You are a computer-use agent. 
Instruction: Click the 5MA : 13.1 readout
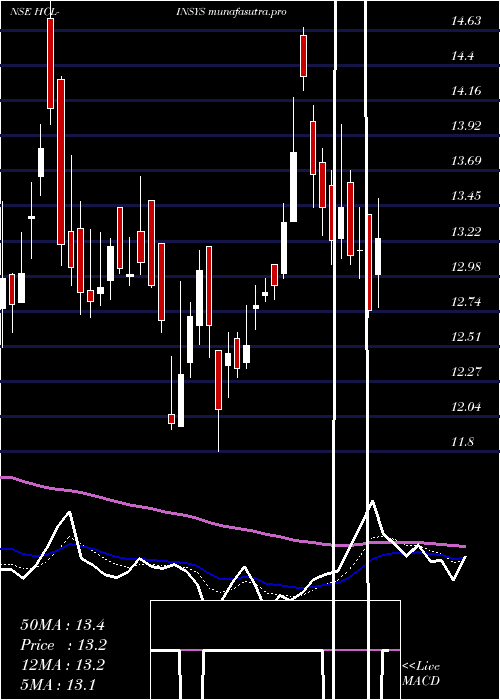coord(58,684)
